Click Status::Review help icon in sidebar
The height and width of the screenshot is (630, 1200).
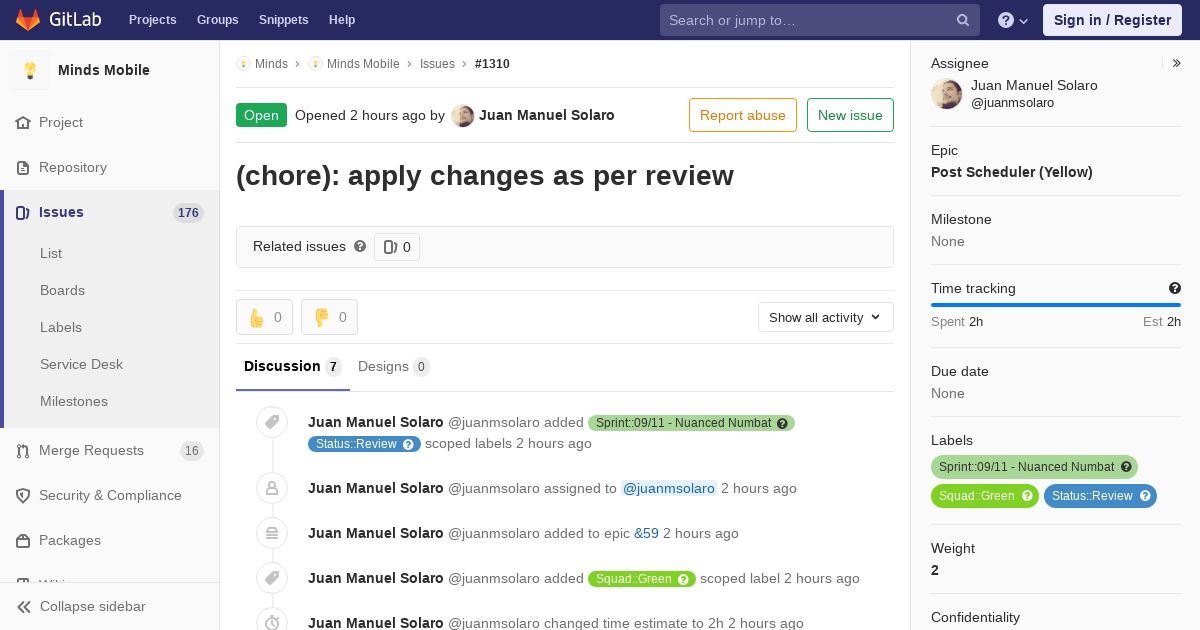point(1145,496)
